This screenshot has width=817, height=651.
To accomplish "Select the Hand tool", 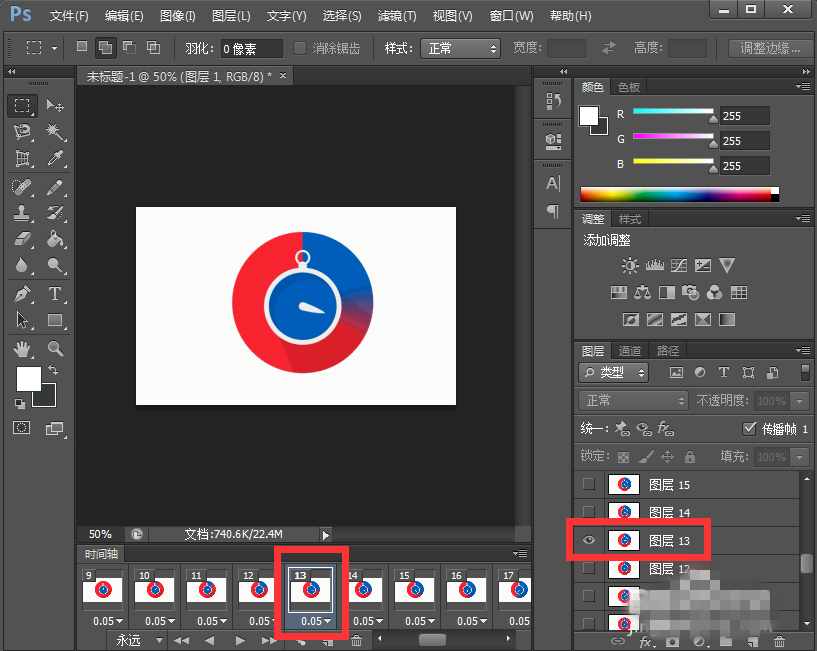I will [24, 348].
